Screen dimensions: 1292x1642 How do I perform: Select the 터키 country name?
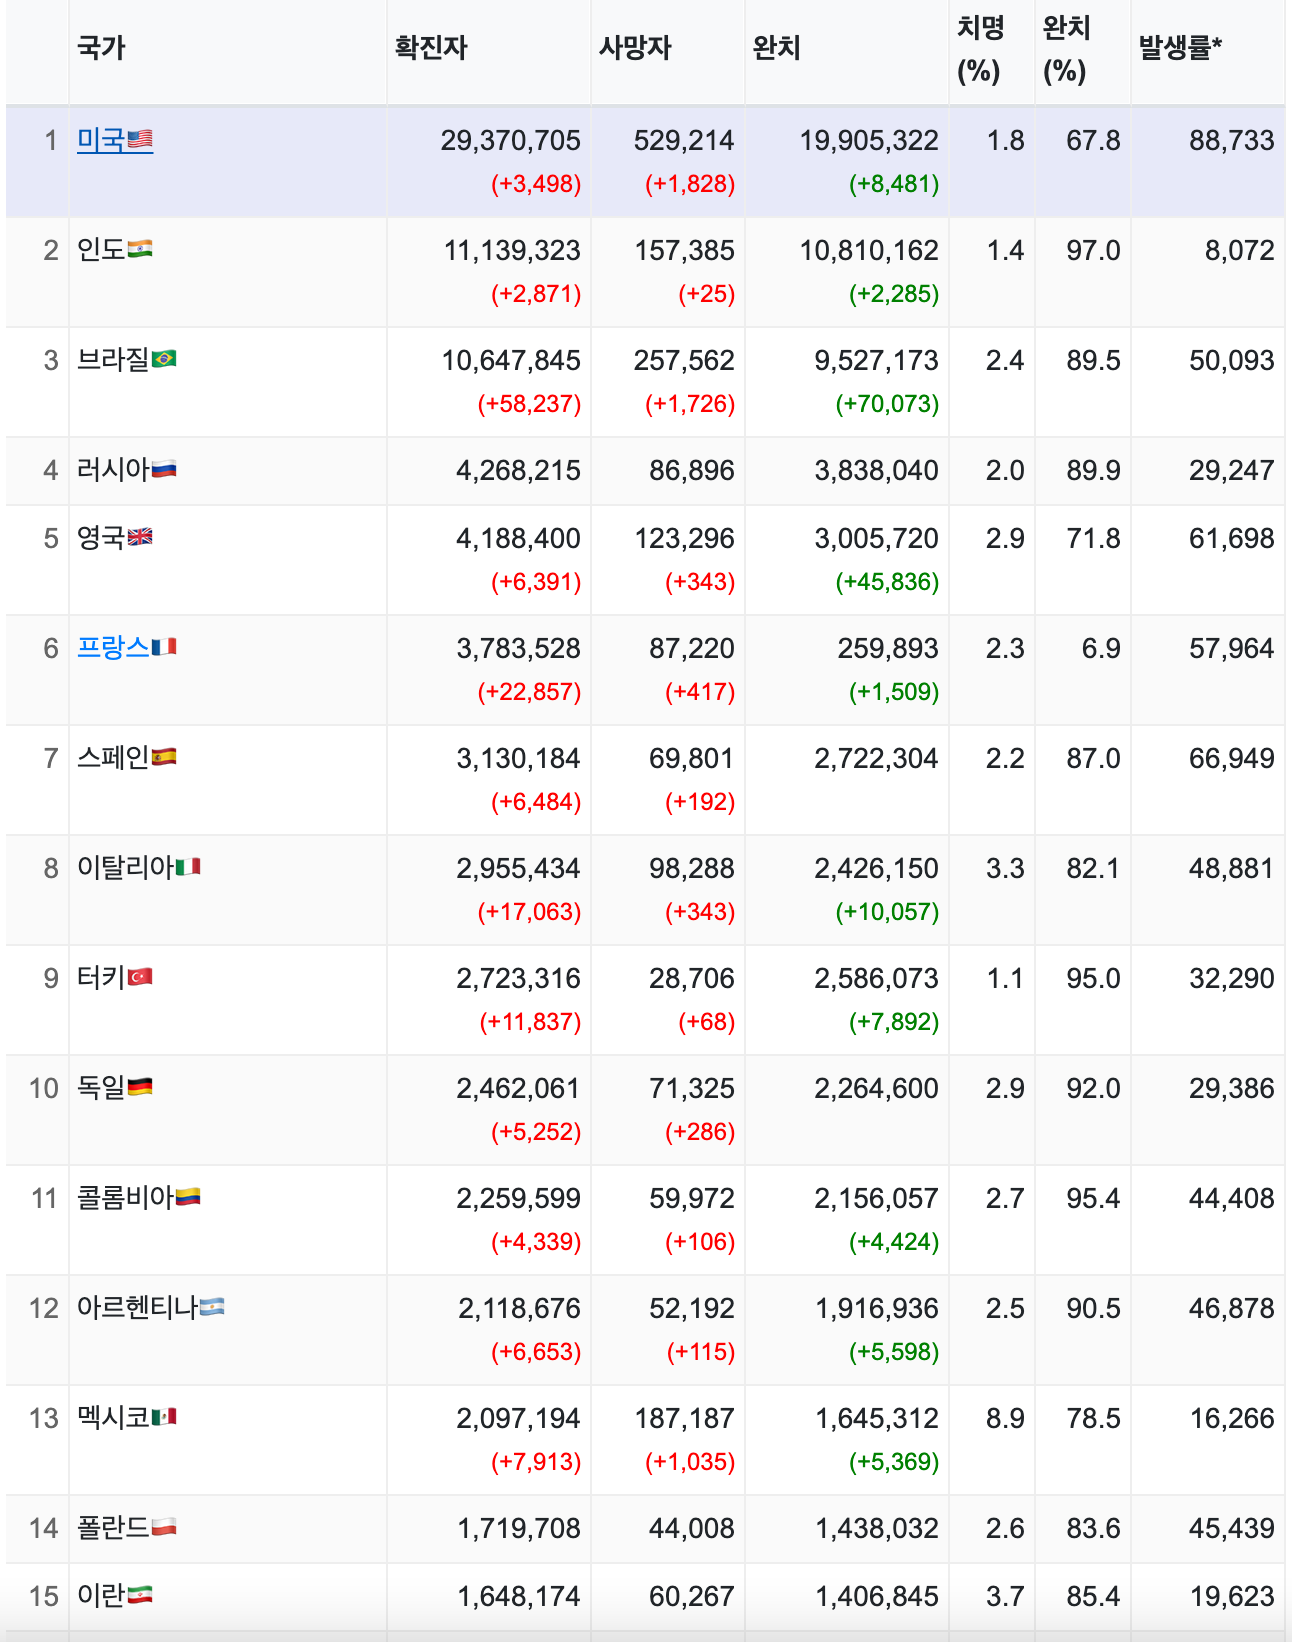[101, 978]
